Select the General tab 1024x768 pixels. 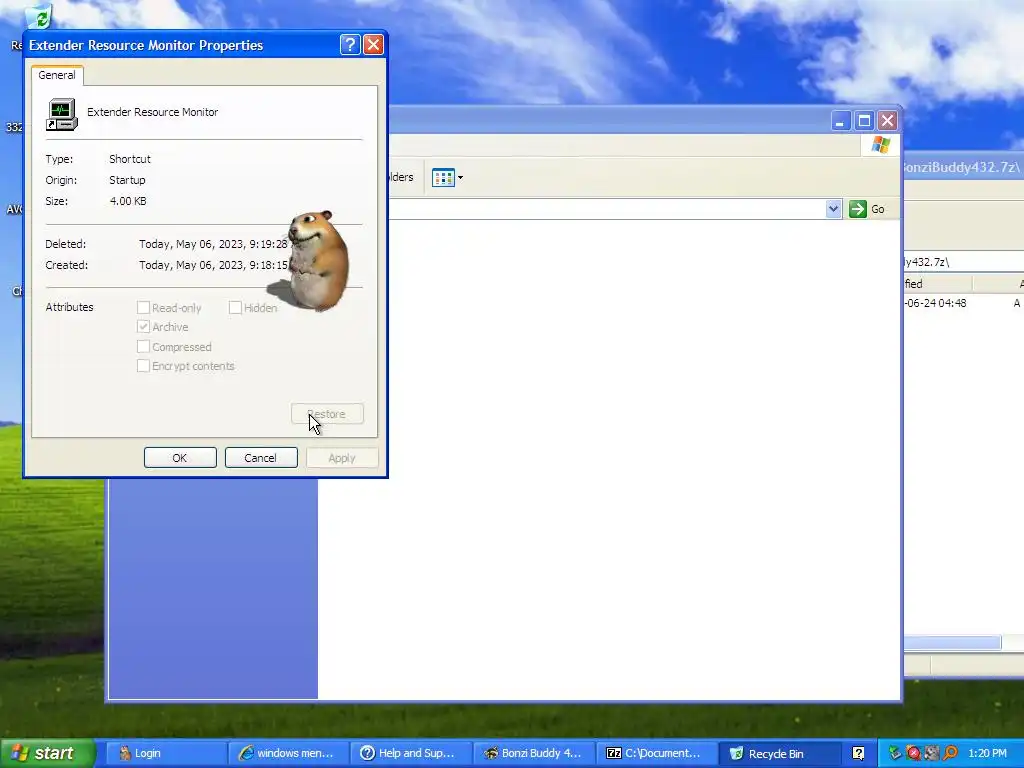pos(57,75)
